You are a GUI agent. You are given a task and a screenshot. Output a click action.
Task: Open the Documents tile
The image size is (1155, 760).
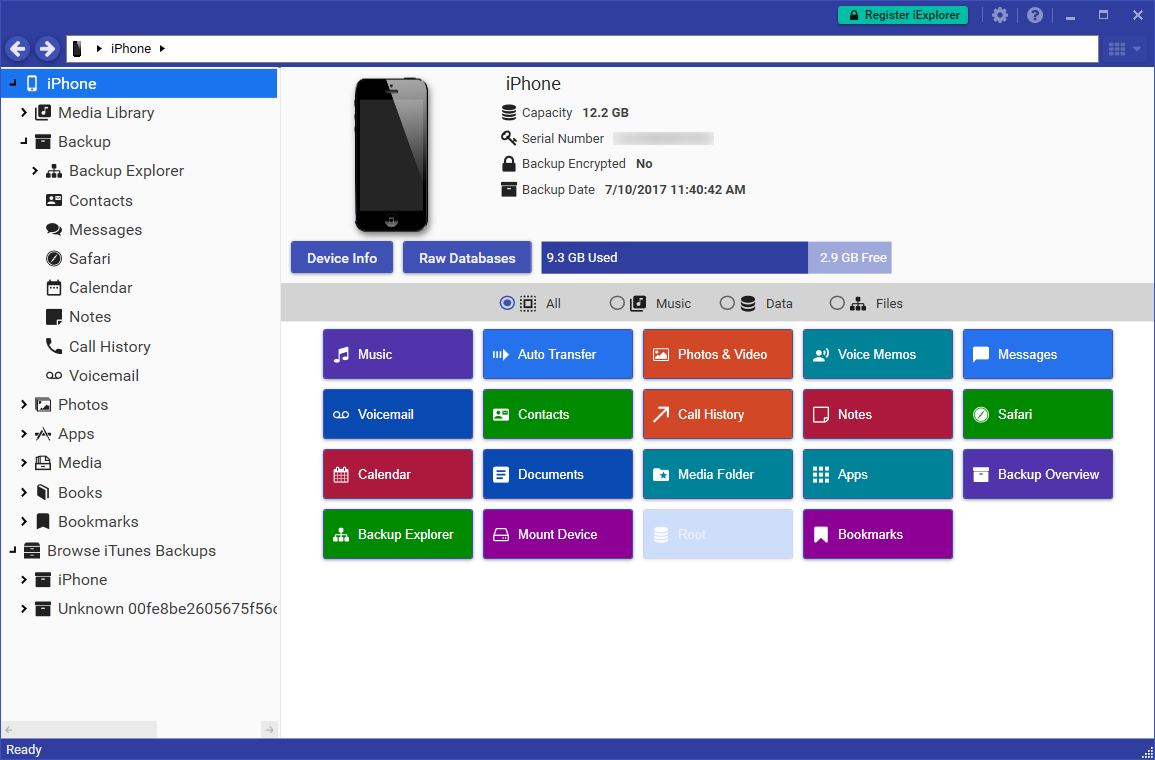558,474
